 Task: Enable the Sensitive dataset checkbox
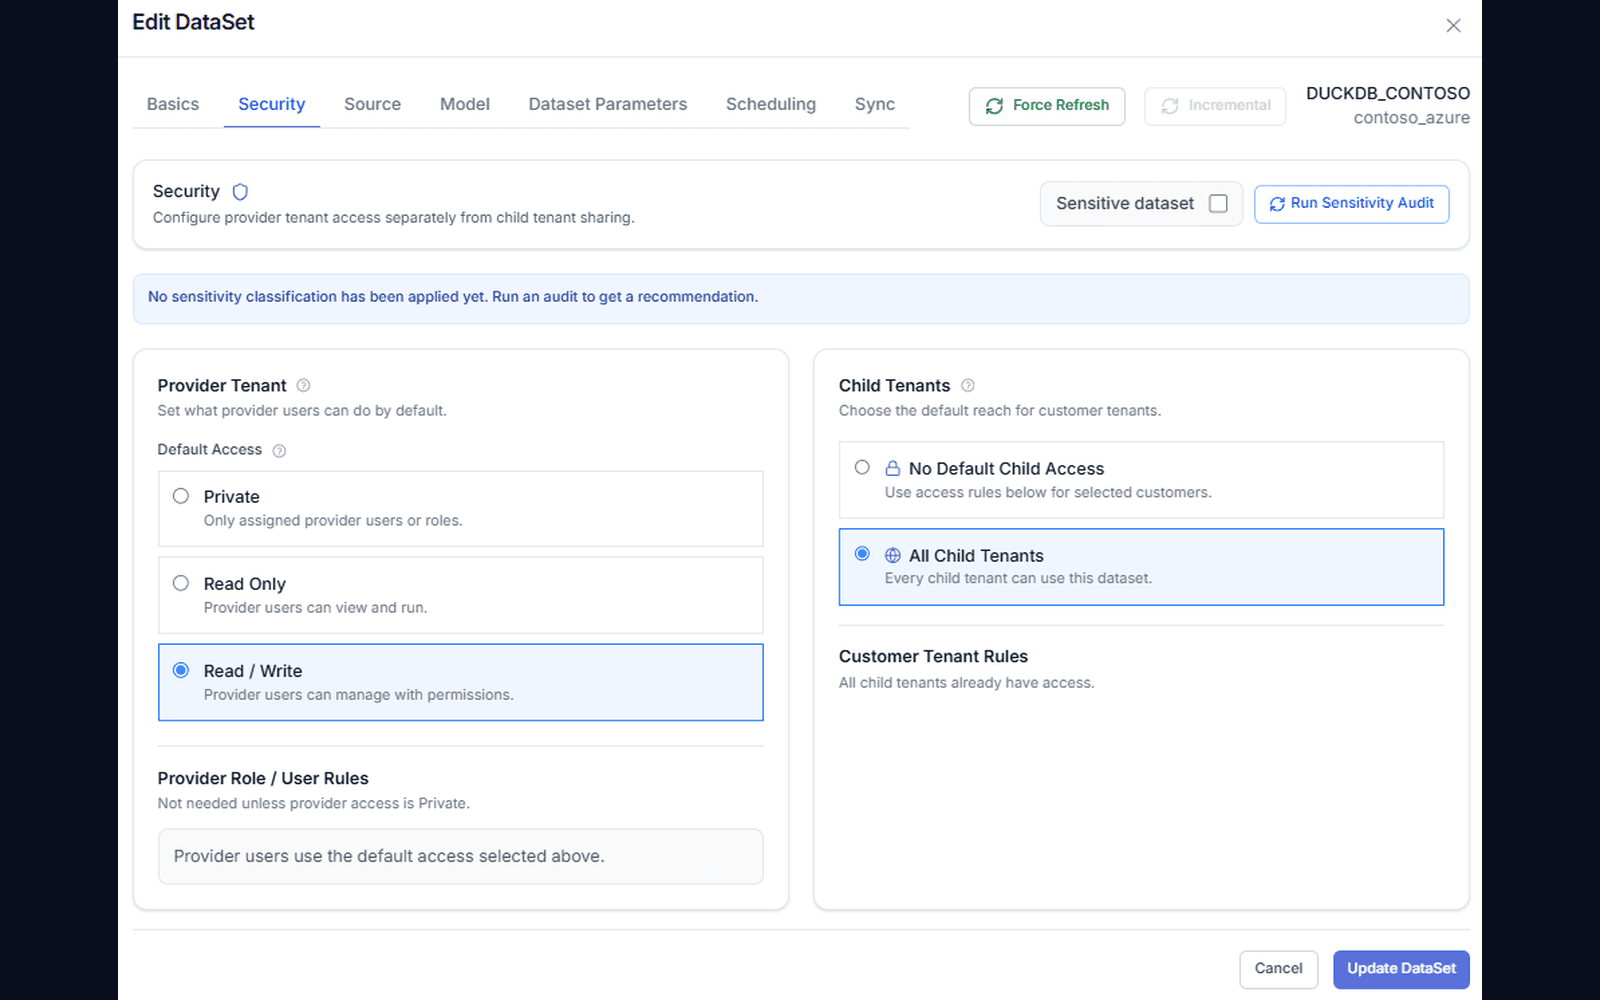point(1218,204)
